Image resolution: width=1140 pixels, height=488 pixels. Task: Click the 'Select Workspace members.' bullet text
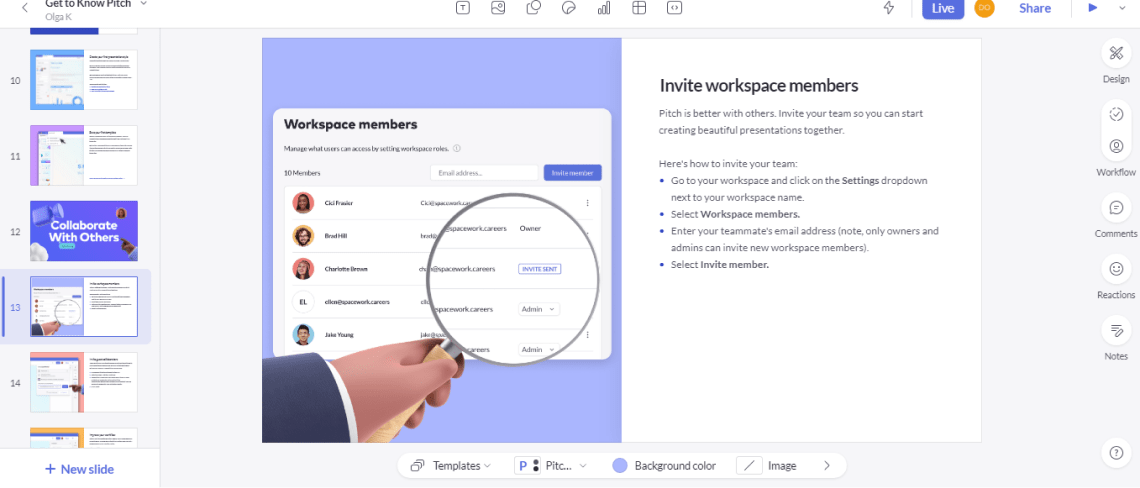click(x=735, y=214)
